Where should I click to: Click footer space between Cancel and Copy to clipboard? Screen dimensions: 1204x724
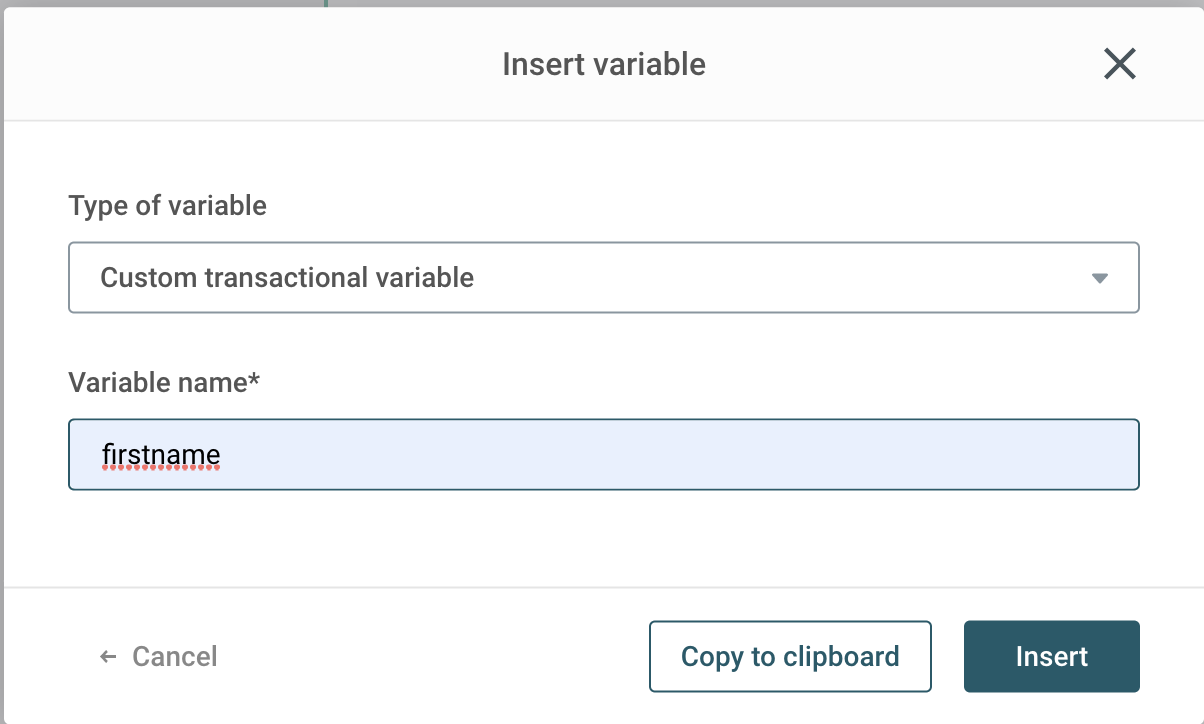[x=430, y=657]
